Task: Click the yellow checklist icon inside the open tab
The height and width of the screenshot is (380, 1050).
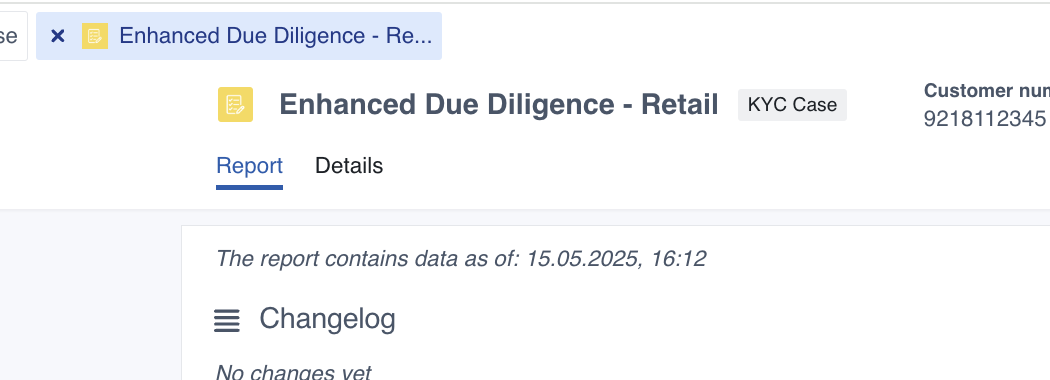Action: click(x=95, y=36)
